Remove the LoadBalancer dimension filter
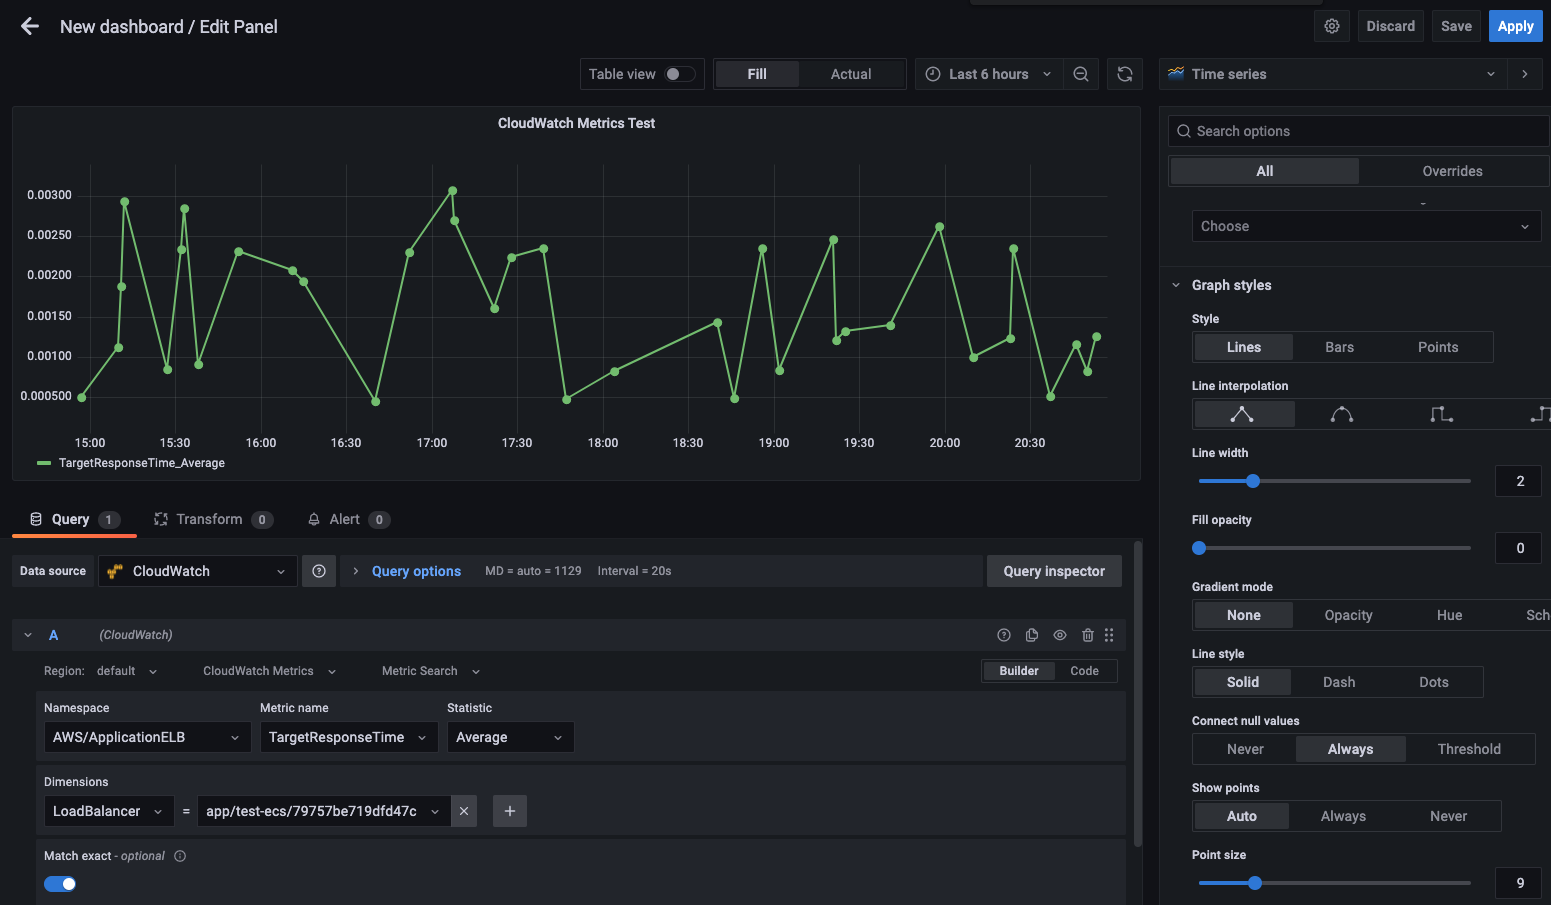The width and height of the screenshot is (1551, 905). 464,811
